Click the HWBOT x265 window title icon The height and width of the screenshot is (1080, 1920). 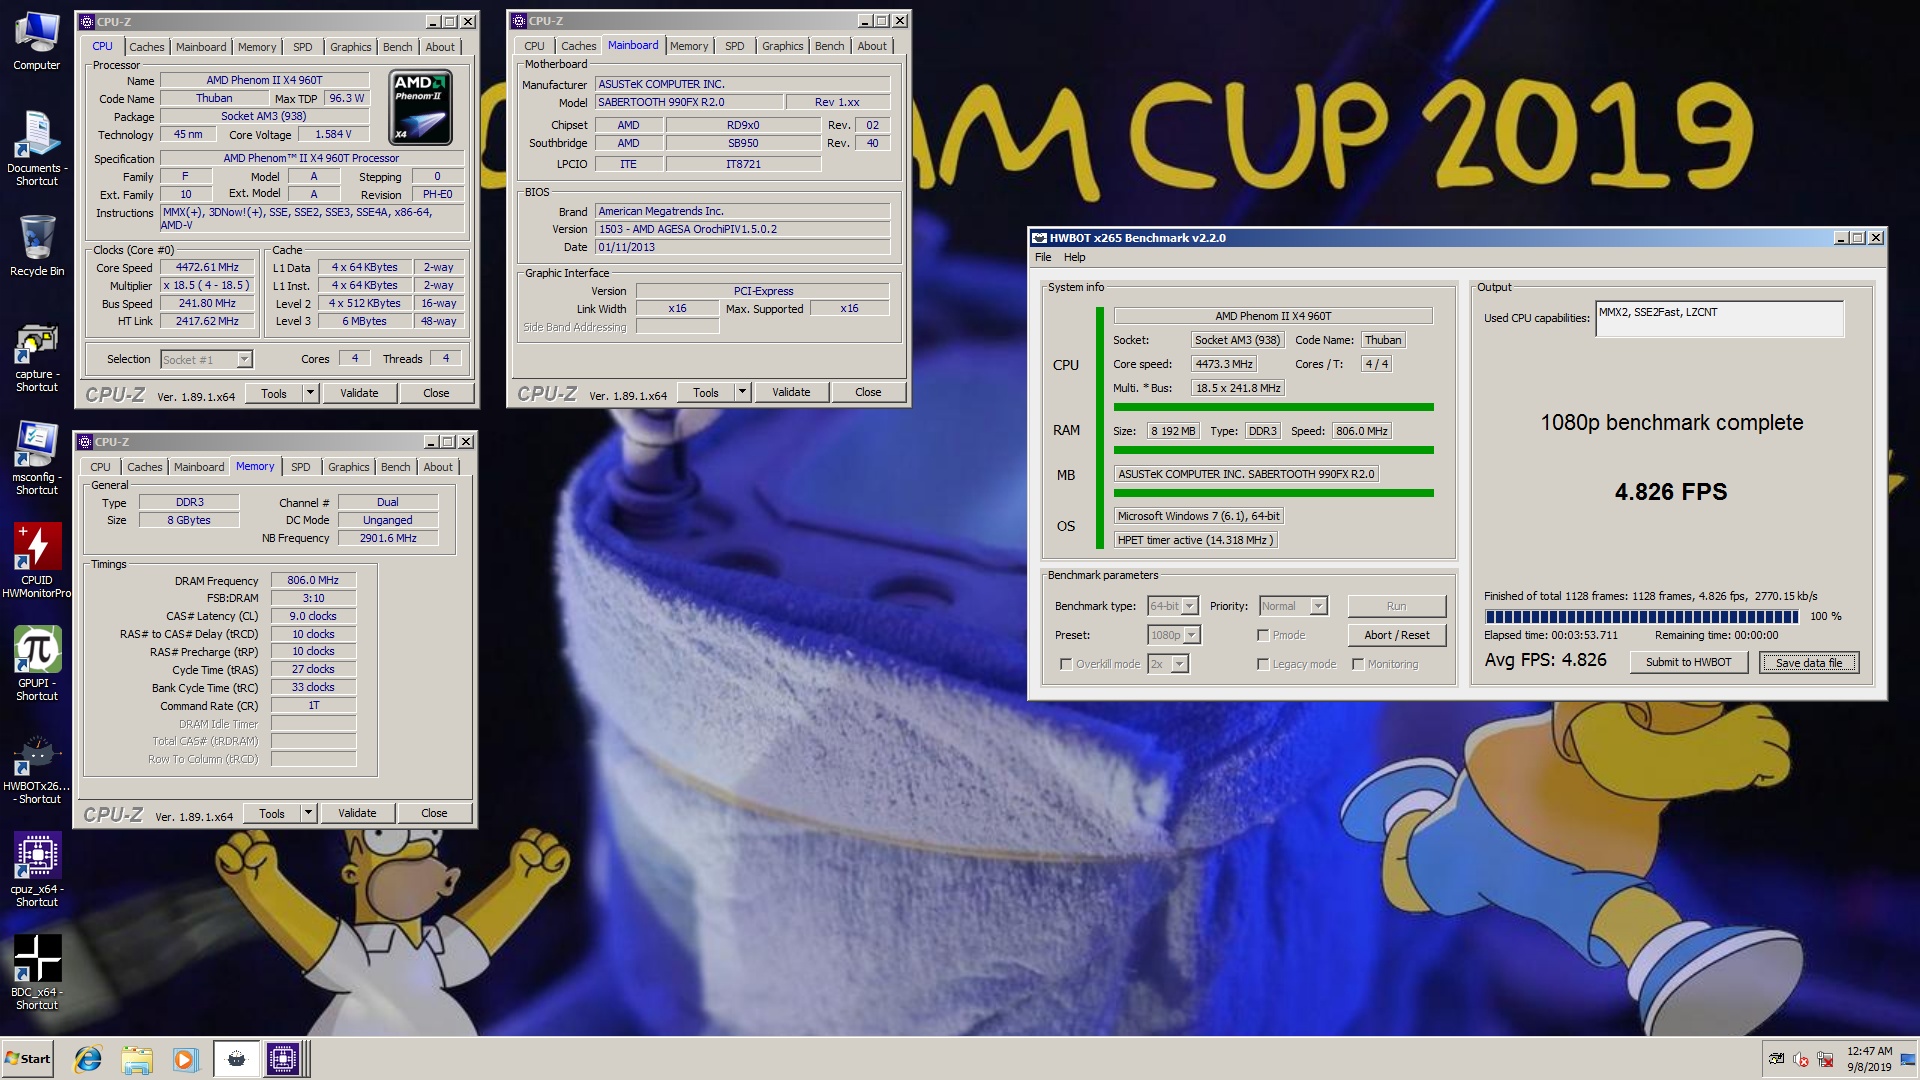1039,238
